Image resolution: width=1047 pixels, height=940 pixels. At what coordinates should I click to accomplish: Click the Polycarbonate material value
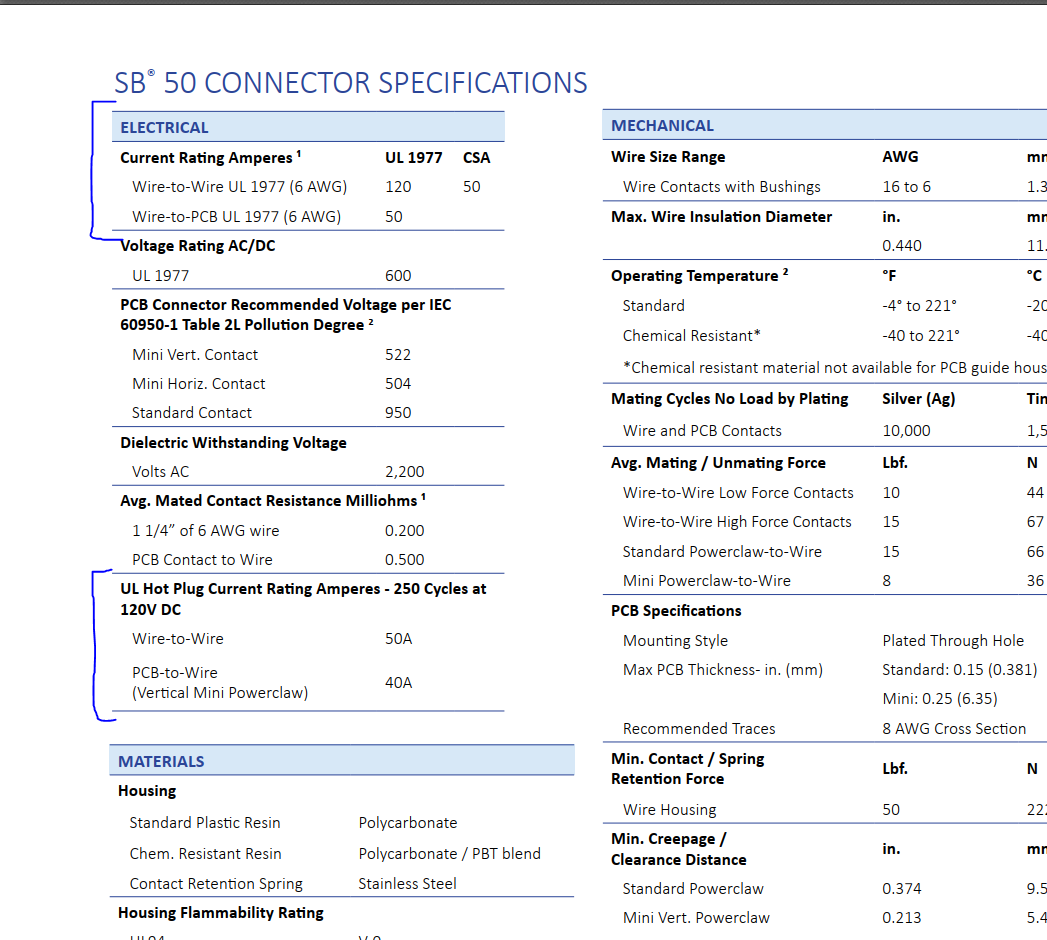pos(408,822)
